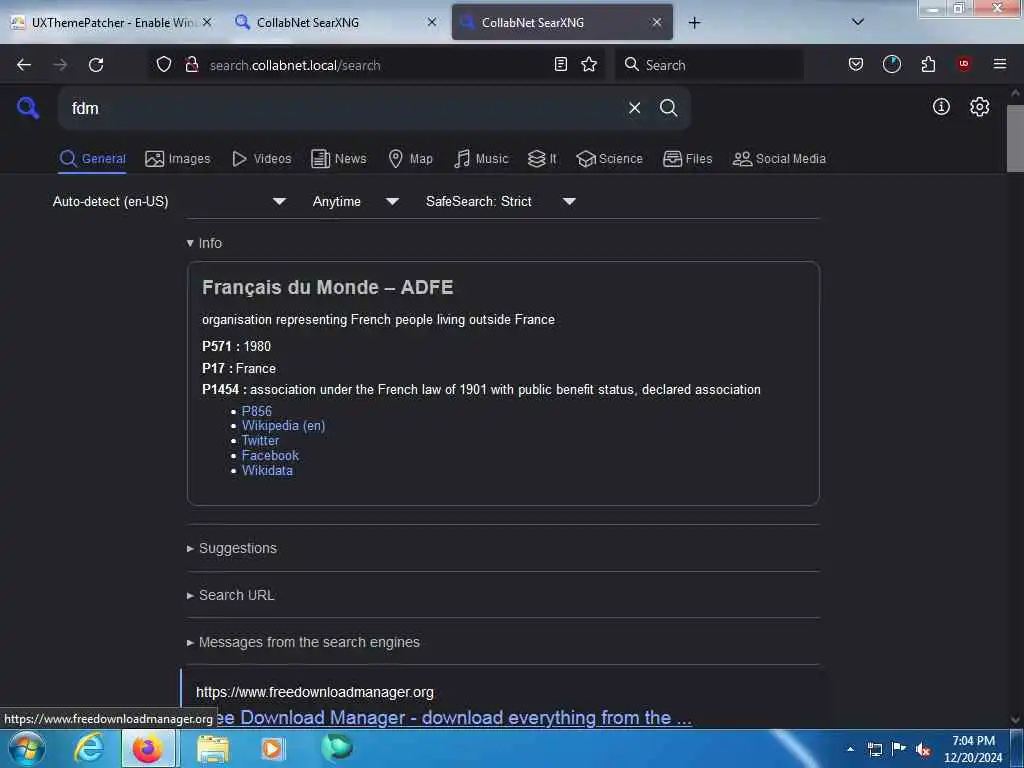Screen dimensions: 1024x768
Task: Click the page vertical scrollbar thumb
Action: [x=1015, y=137]
